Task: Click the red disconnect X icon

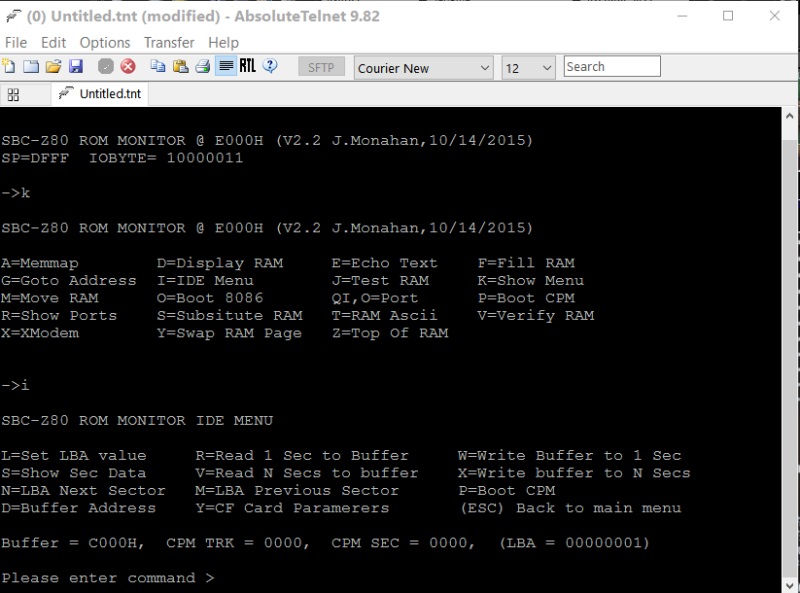Action: click(x=128, y=66)
